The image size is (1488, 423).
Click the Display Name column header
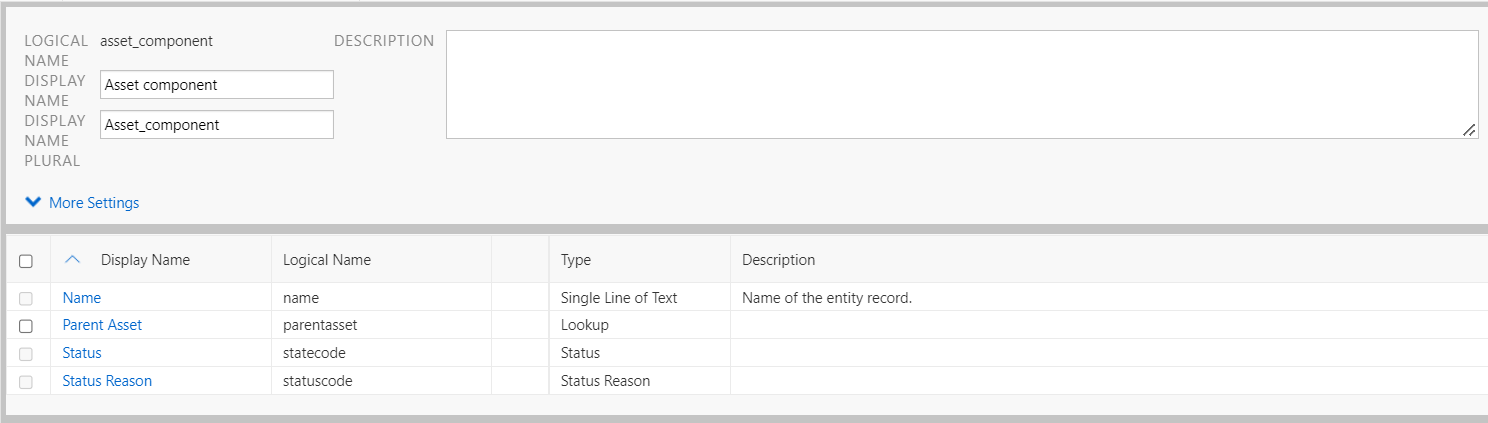point(145,260)
